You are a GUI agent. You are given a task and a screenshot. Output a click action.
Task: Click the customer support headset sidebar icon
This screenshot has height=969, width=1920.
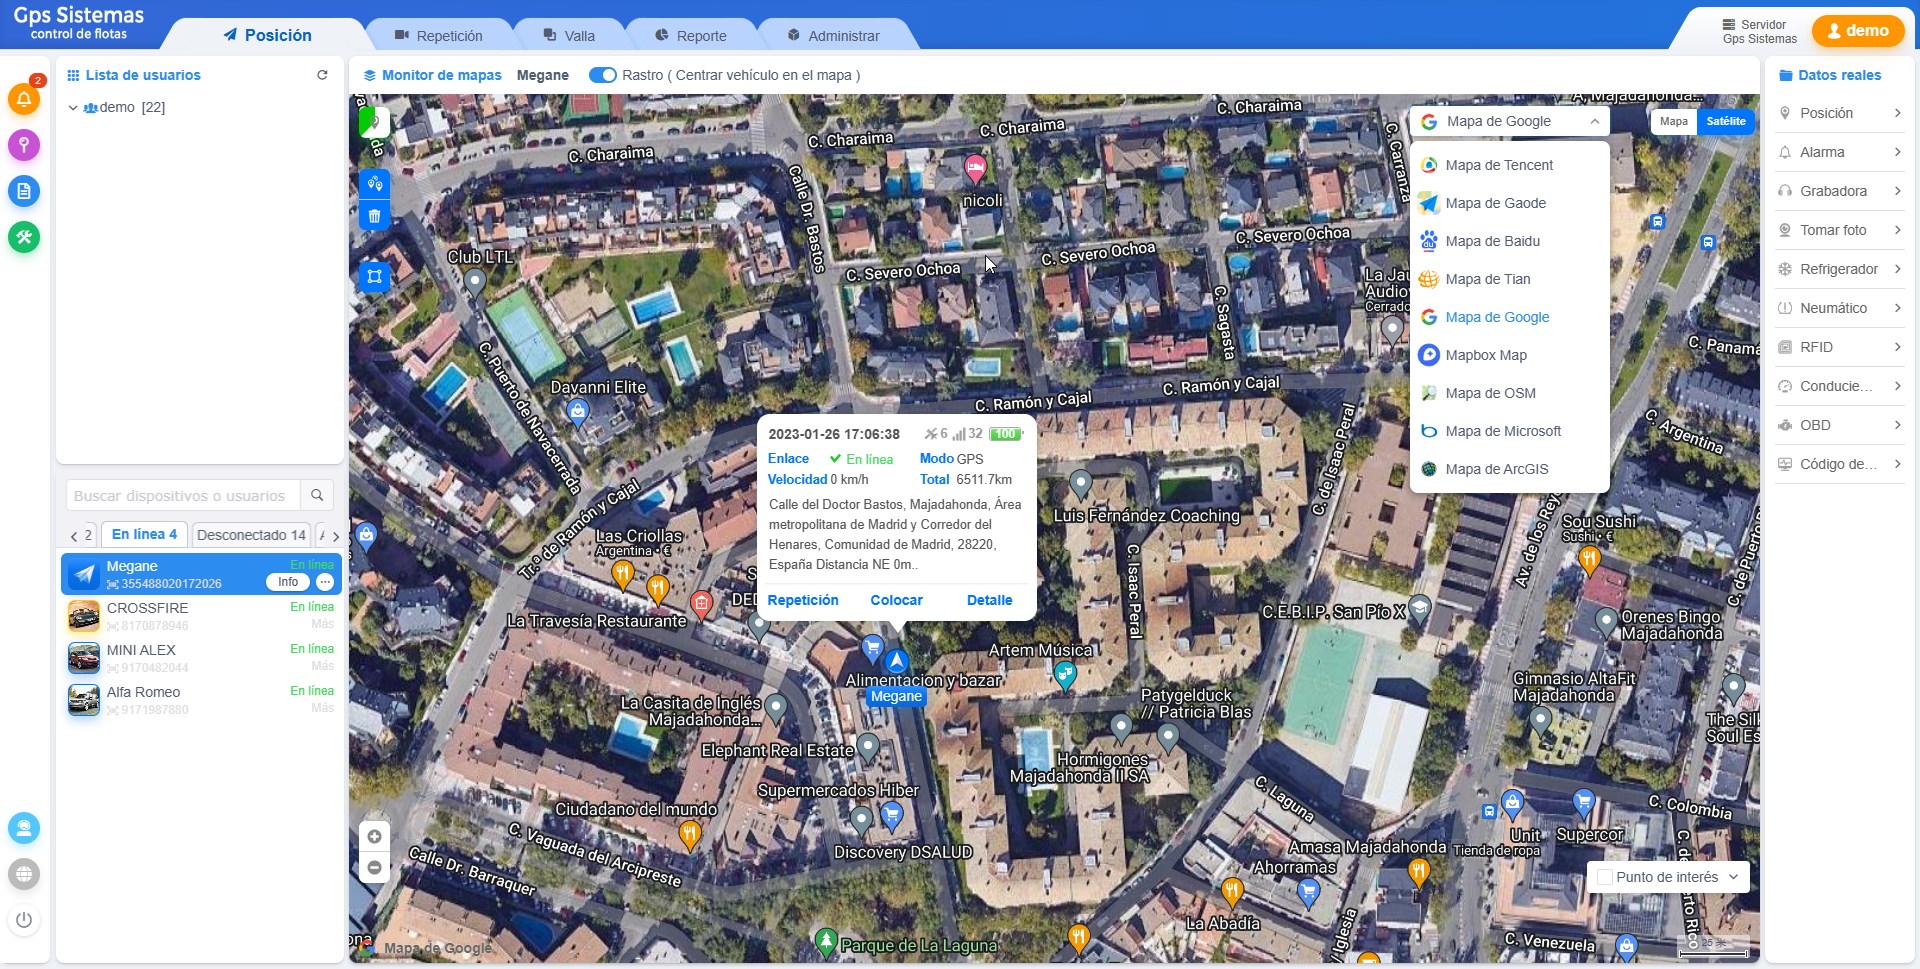(24, 828)
